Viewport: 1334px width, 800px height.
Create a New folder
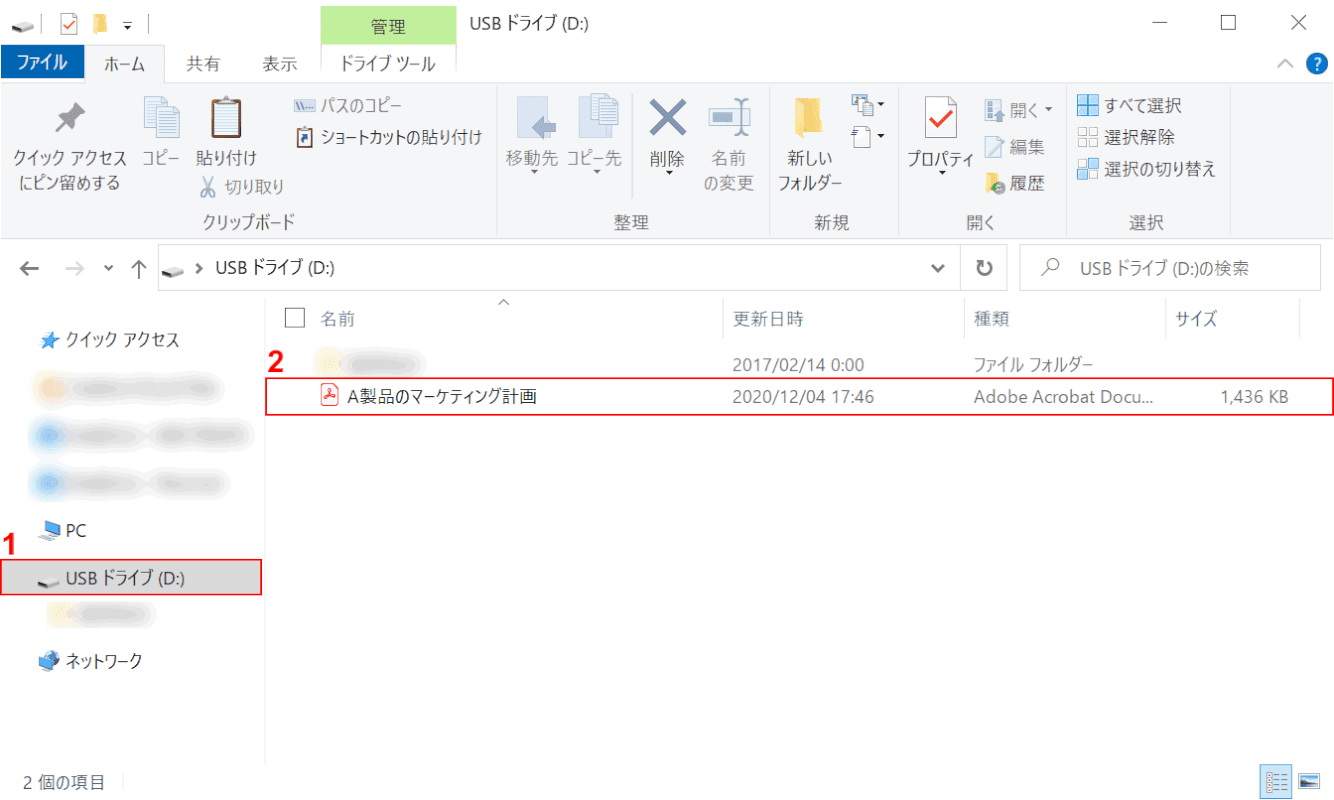(x=810, y=142)
